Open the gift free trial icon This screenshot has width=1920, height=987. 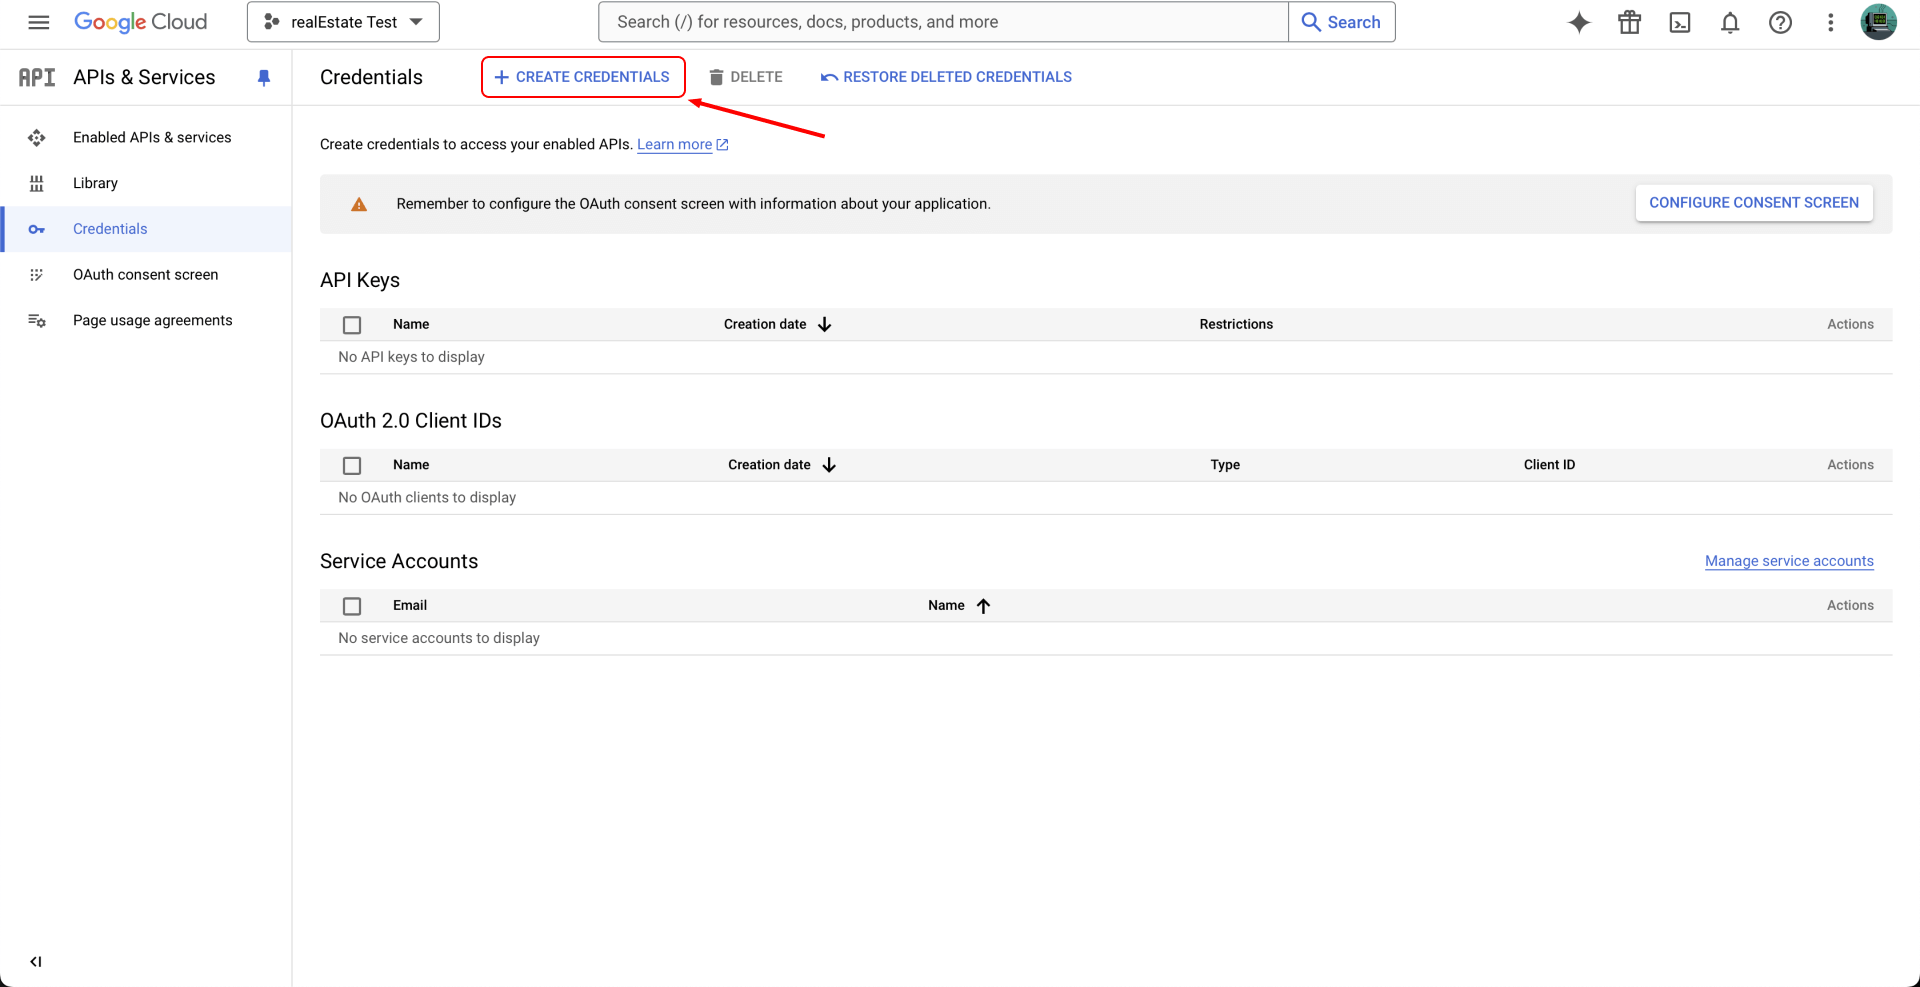click(x=1629, y=22)
